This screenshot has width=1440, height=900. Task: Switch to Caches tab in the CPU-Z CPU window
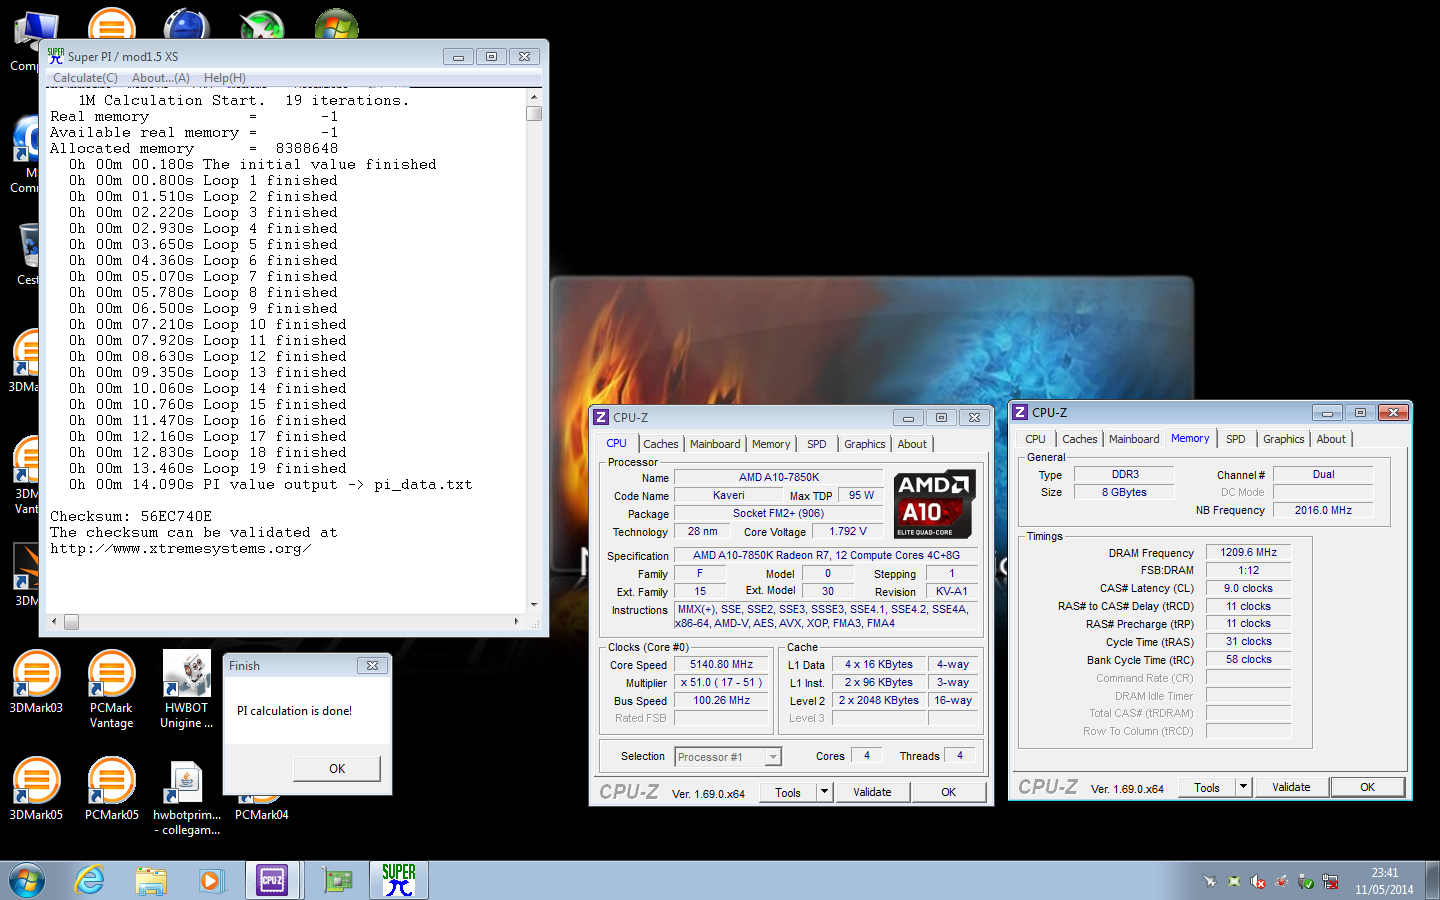click(x=661, y=444)
